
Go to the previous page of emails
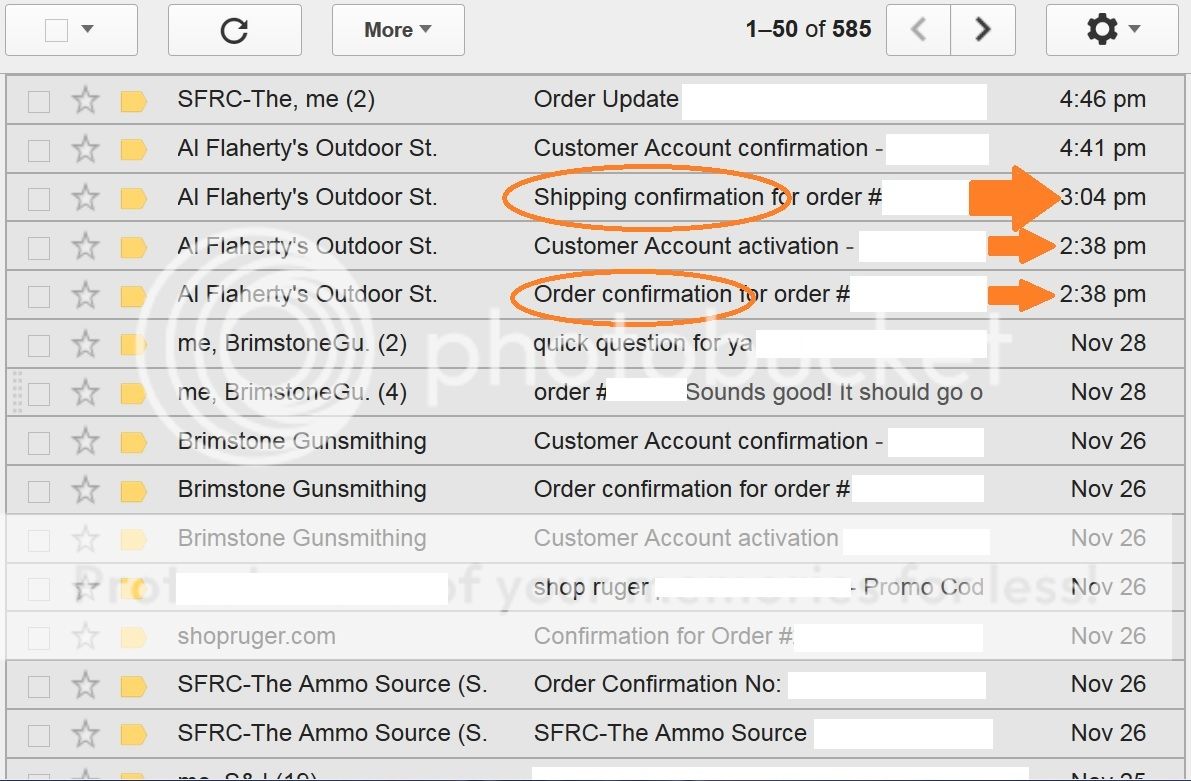click(918, 30)
